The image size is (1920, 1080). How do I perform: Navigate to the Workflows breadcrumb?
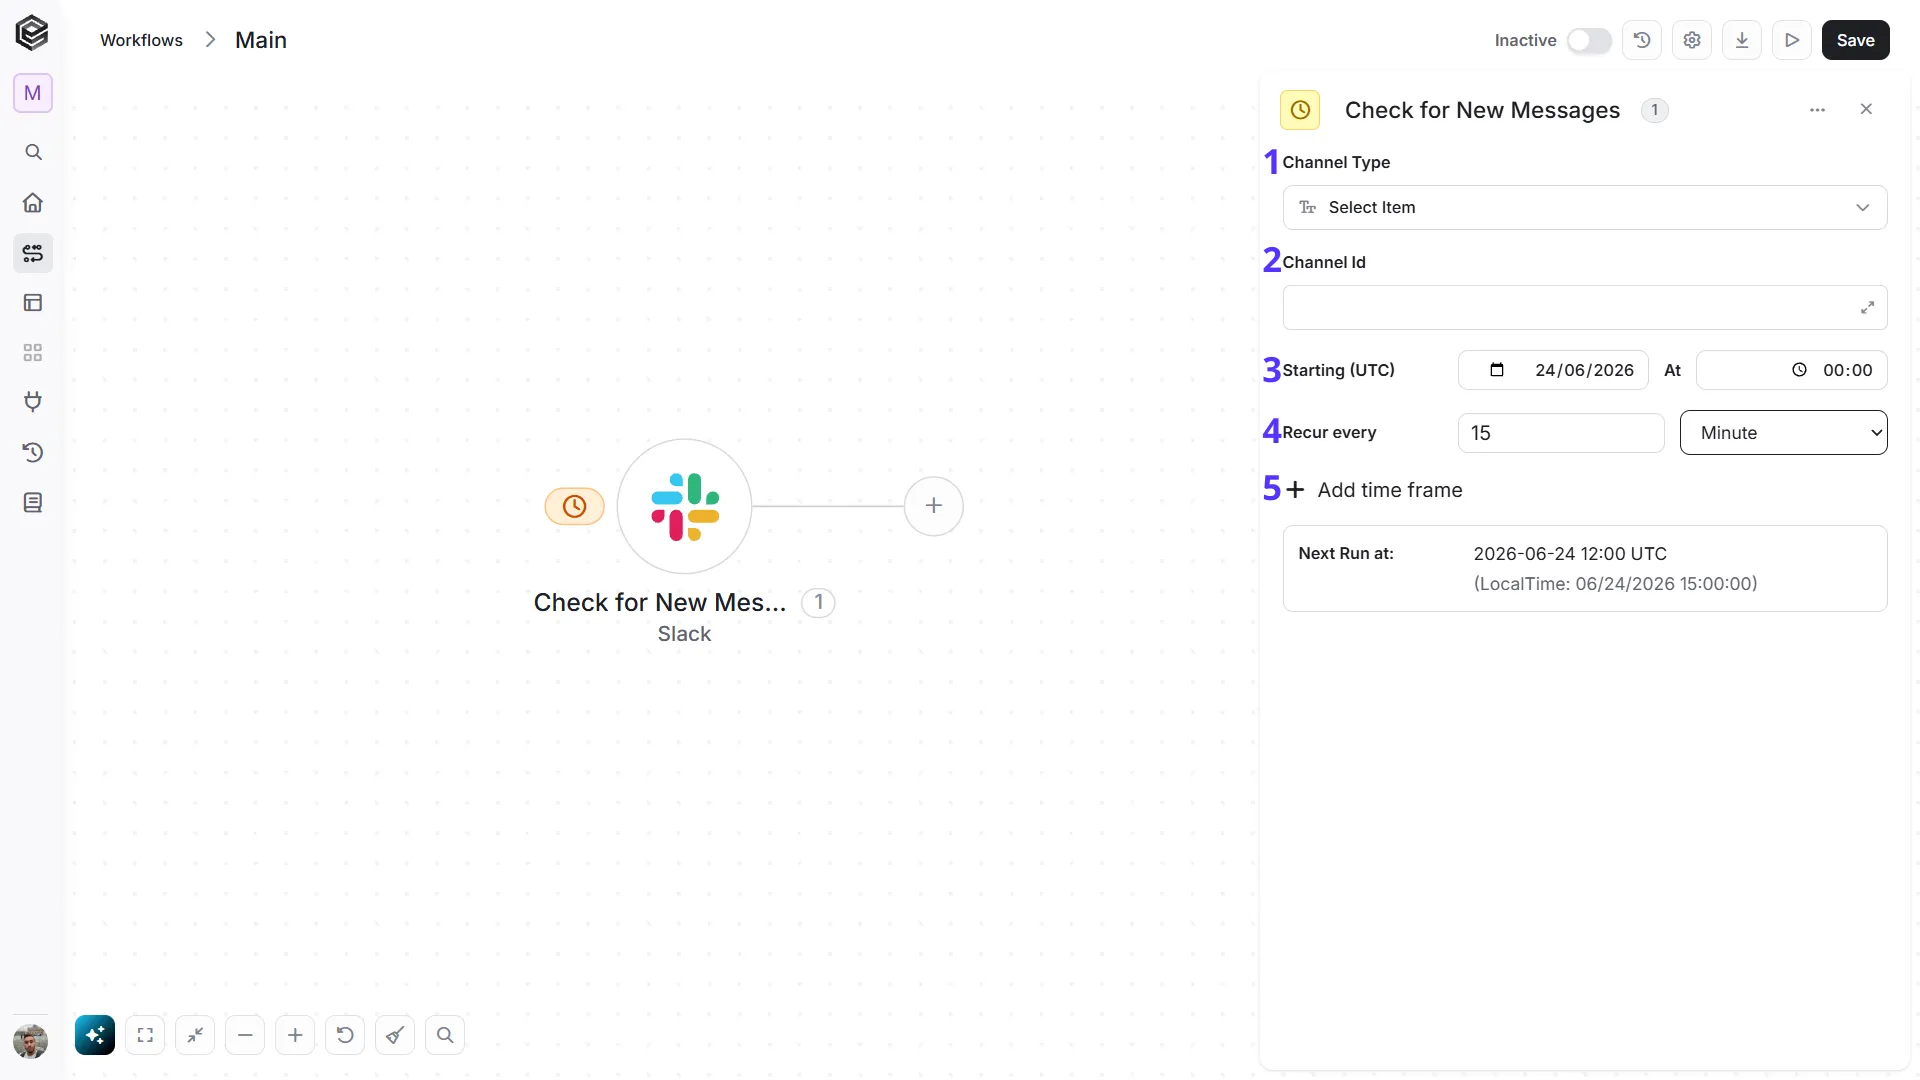141,40
